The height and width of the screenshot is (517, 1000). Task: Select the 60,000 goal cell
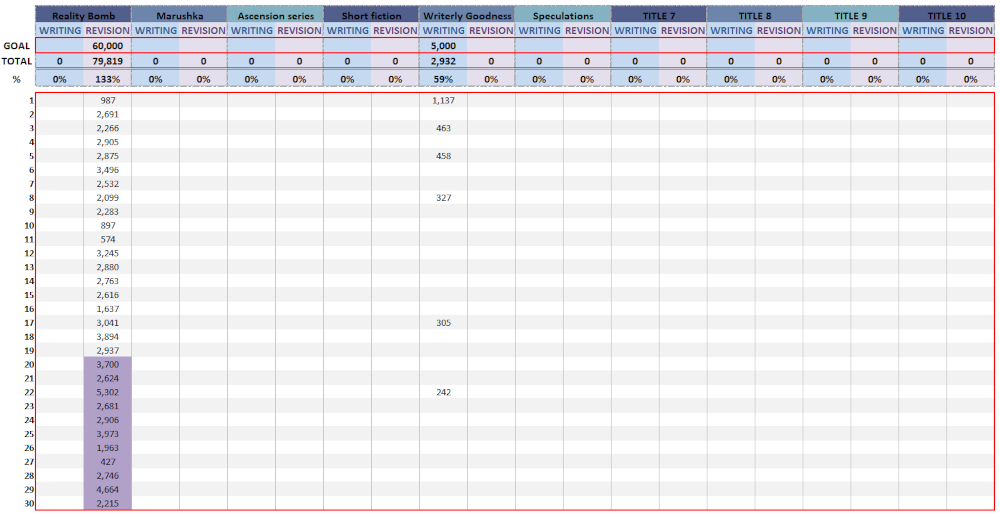107,46
